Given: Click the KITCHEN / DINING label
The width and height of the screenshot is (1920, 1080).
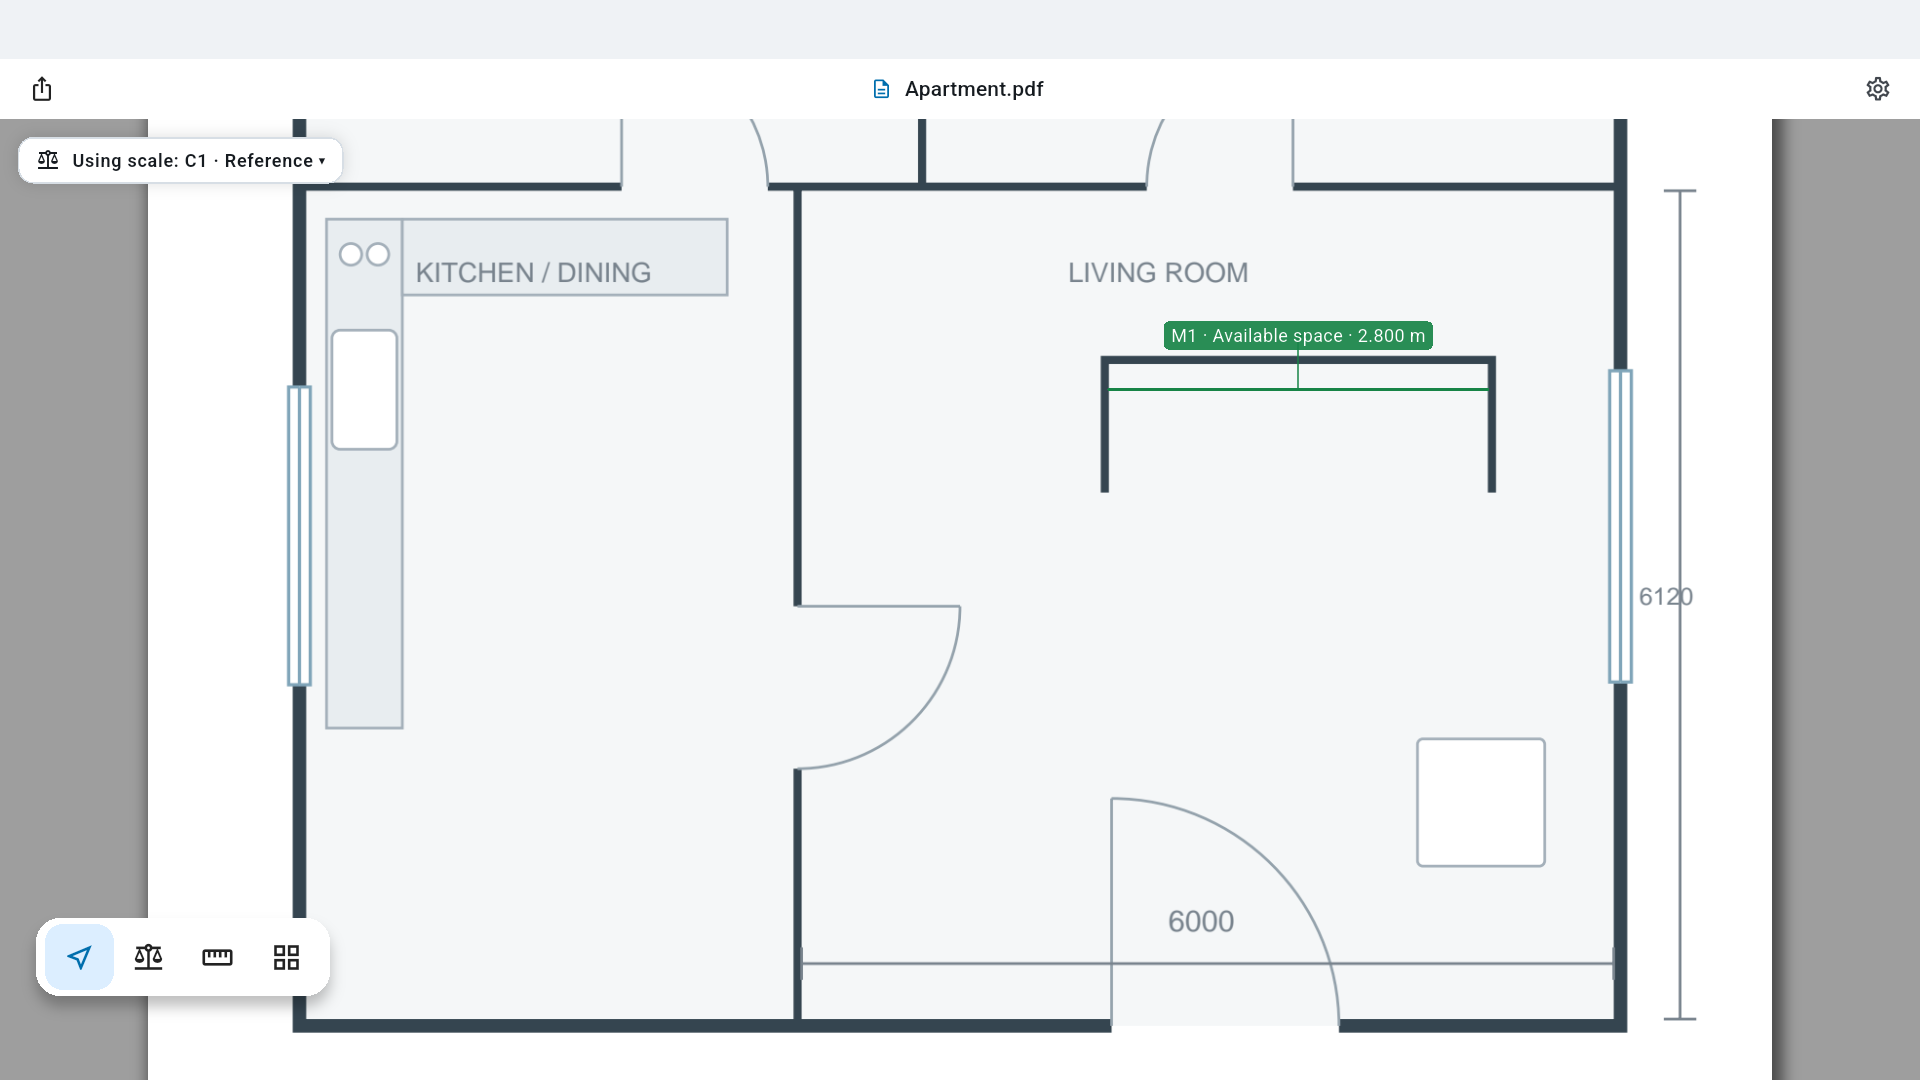Looking at the screenshot, I should point(533,273).
